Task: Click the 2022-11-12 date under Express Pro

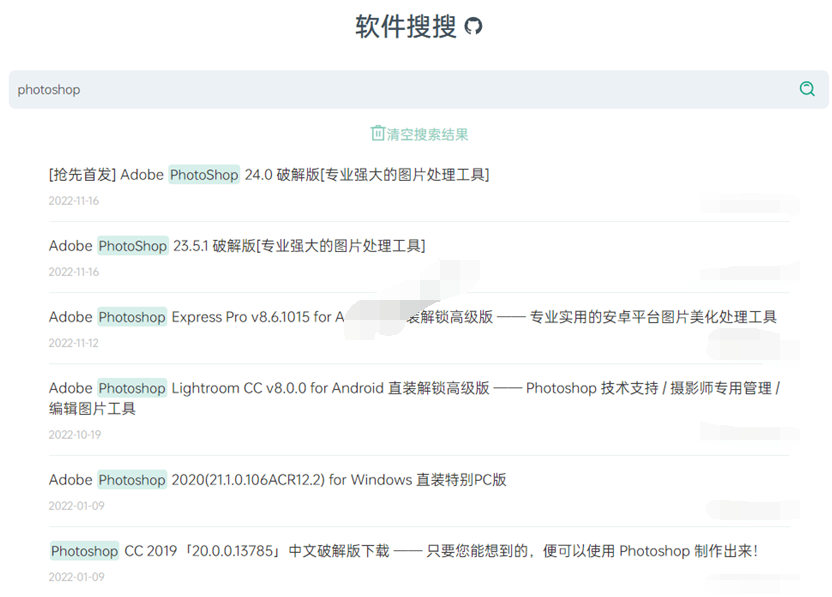Action: point(74,343)
